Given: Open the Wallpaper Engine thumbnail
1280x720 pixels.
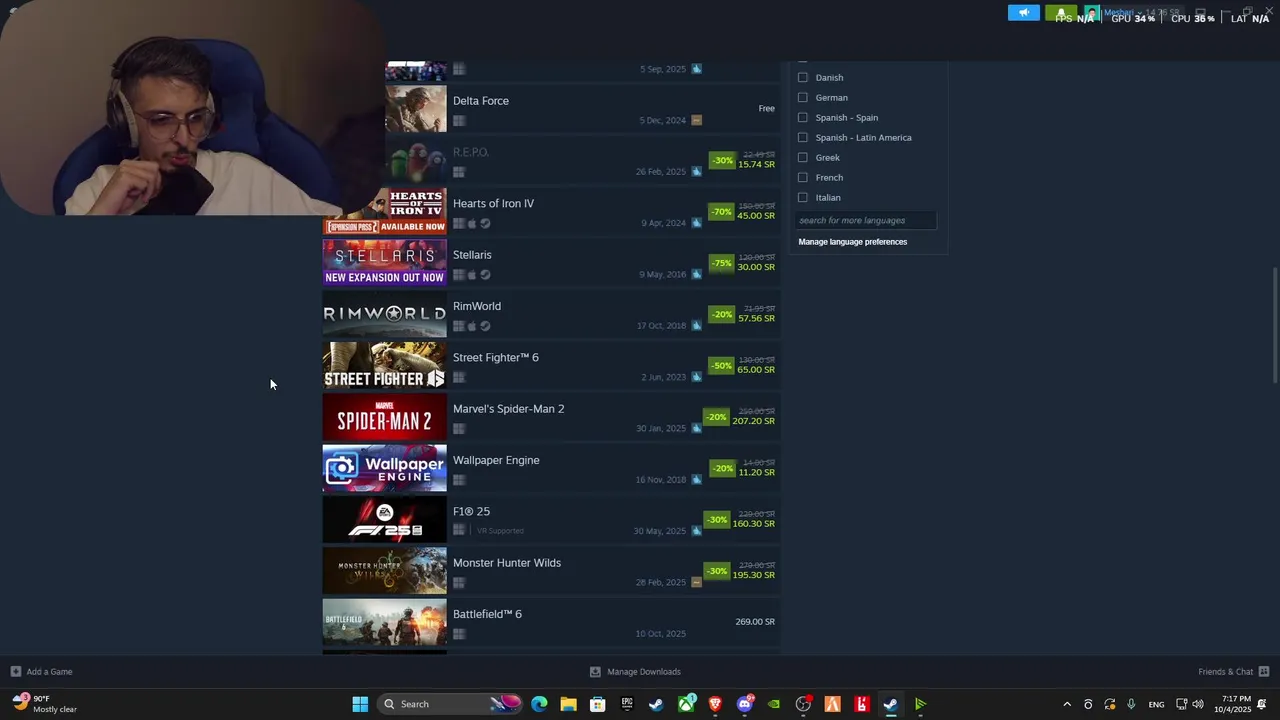Looking at the screenshot, I should (385, 468).
